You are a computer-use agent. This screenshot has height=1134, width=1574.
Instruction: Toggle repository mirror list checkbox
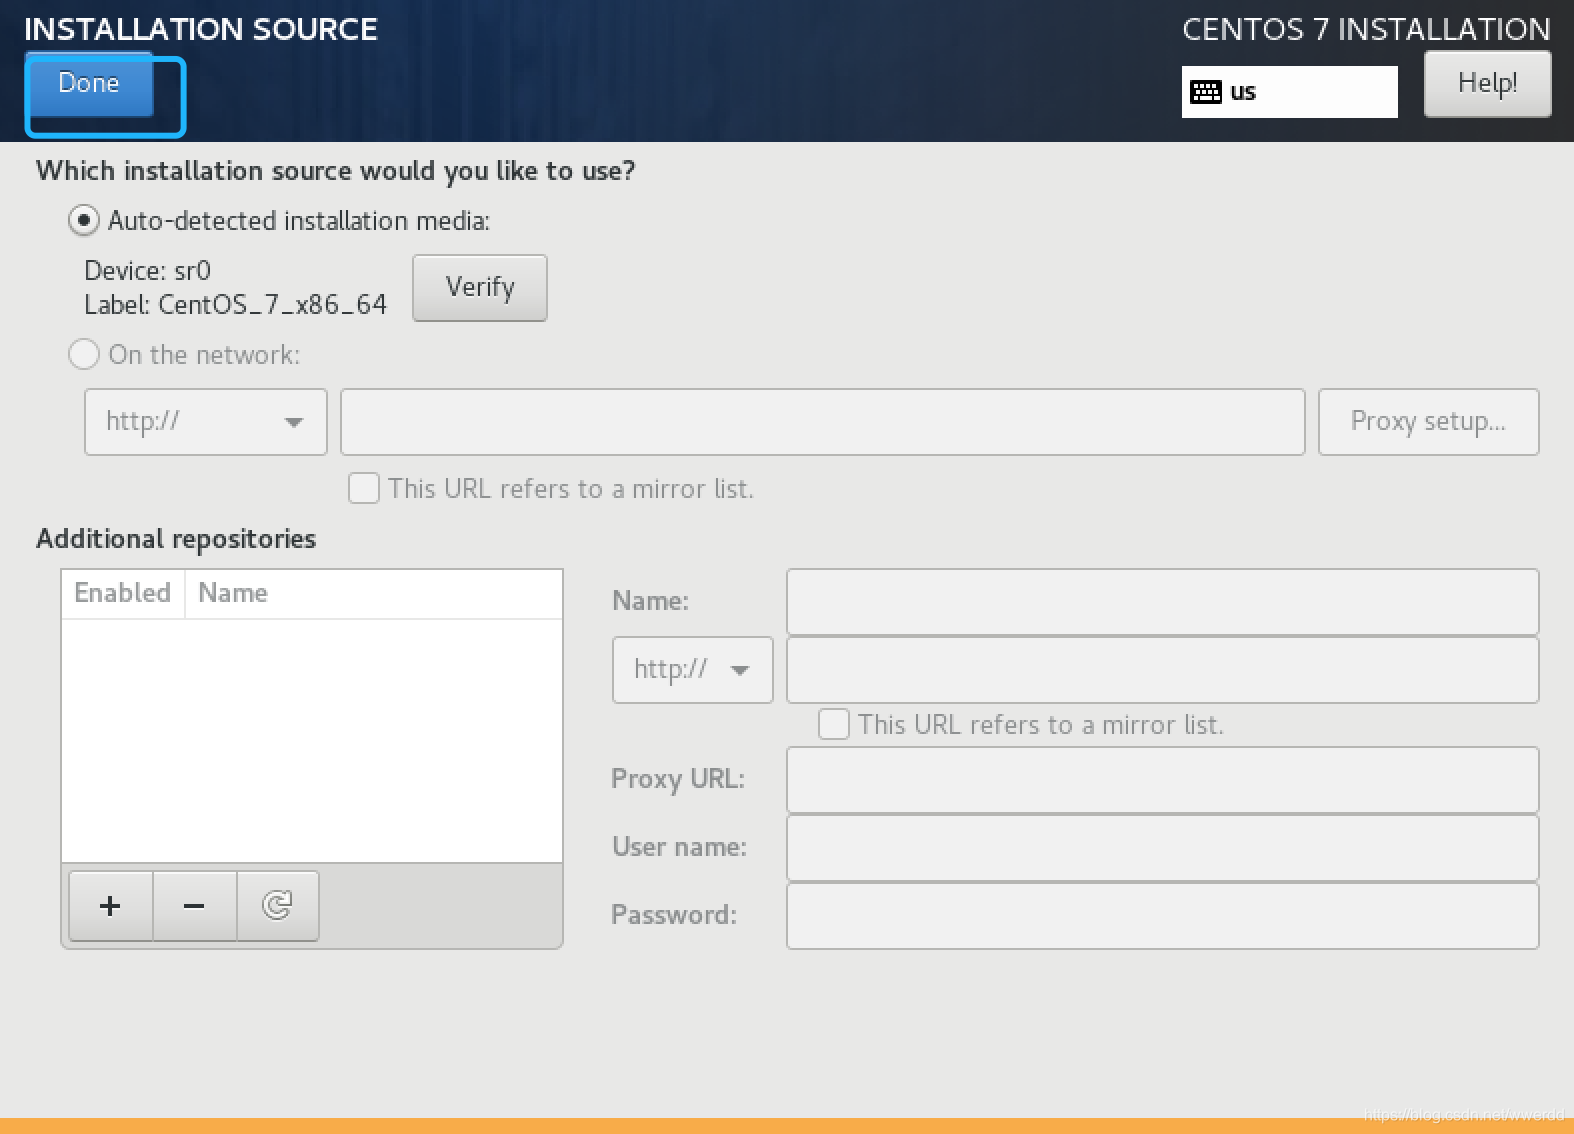pyautogui.click(x=834, y=724)
